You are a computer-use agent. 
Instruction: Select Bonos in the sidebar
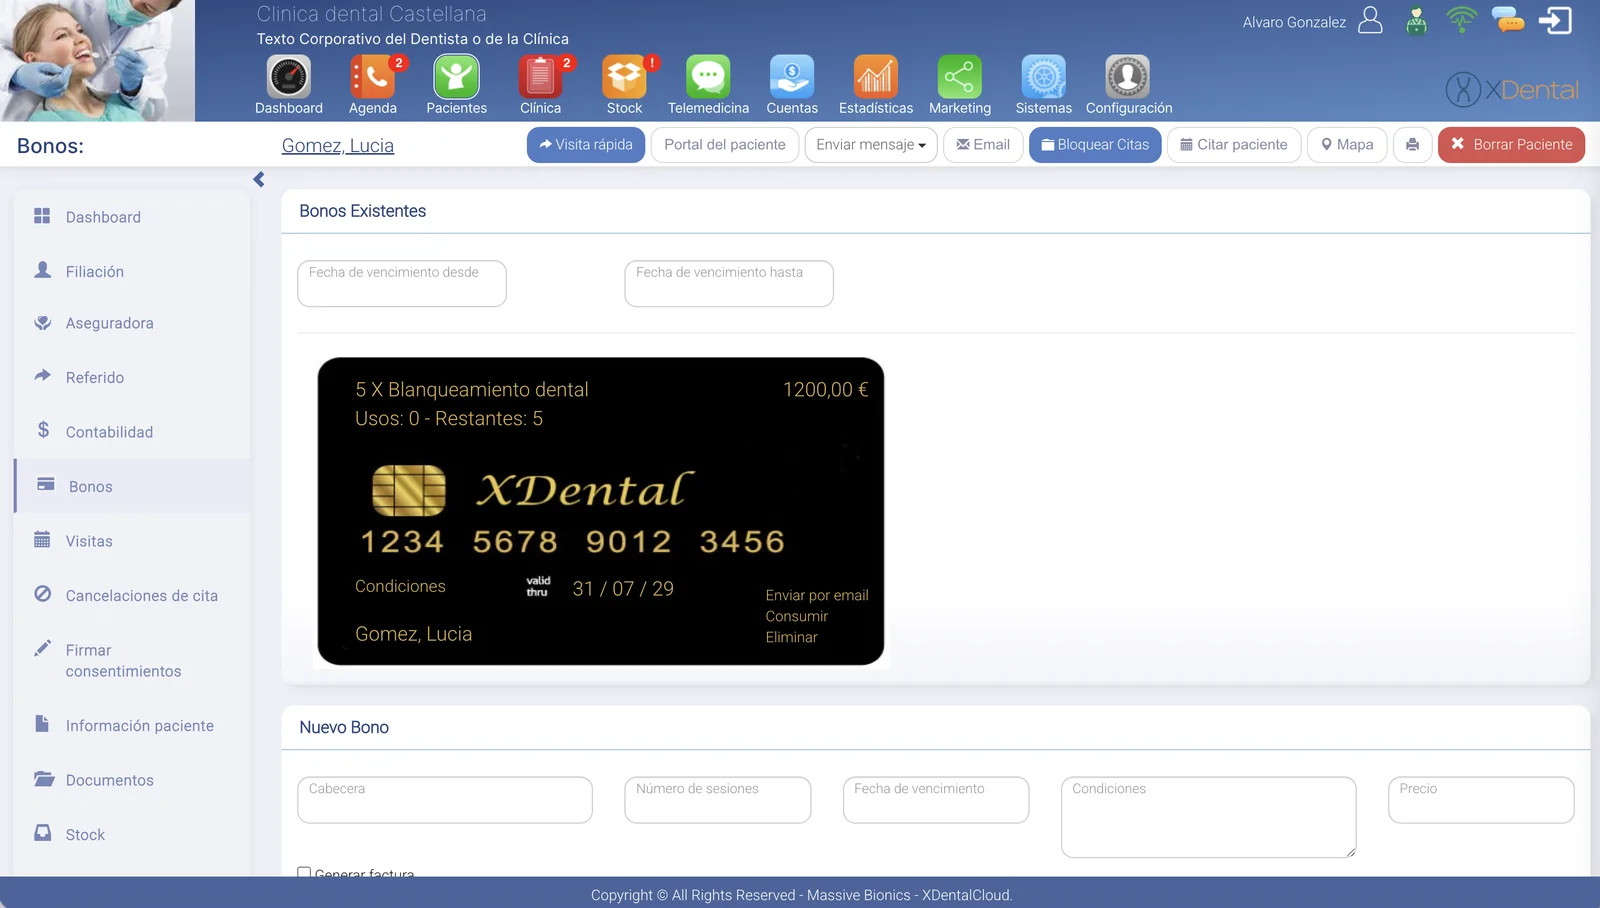tap(132, 486)
